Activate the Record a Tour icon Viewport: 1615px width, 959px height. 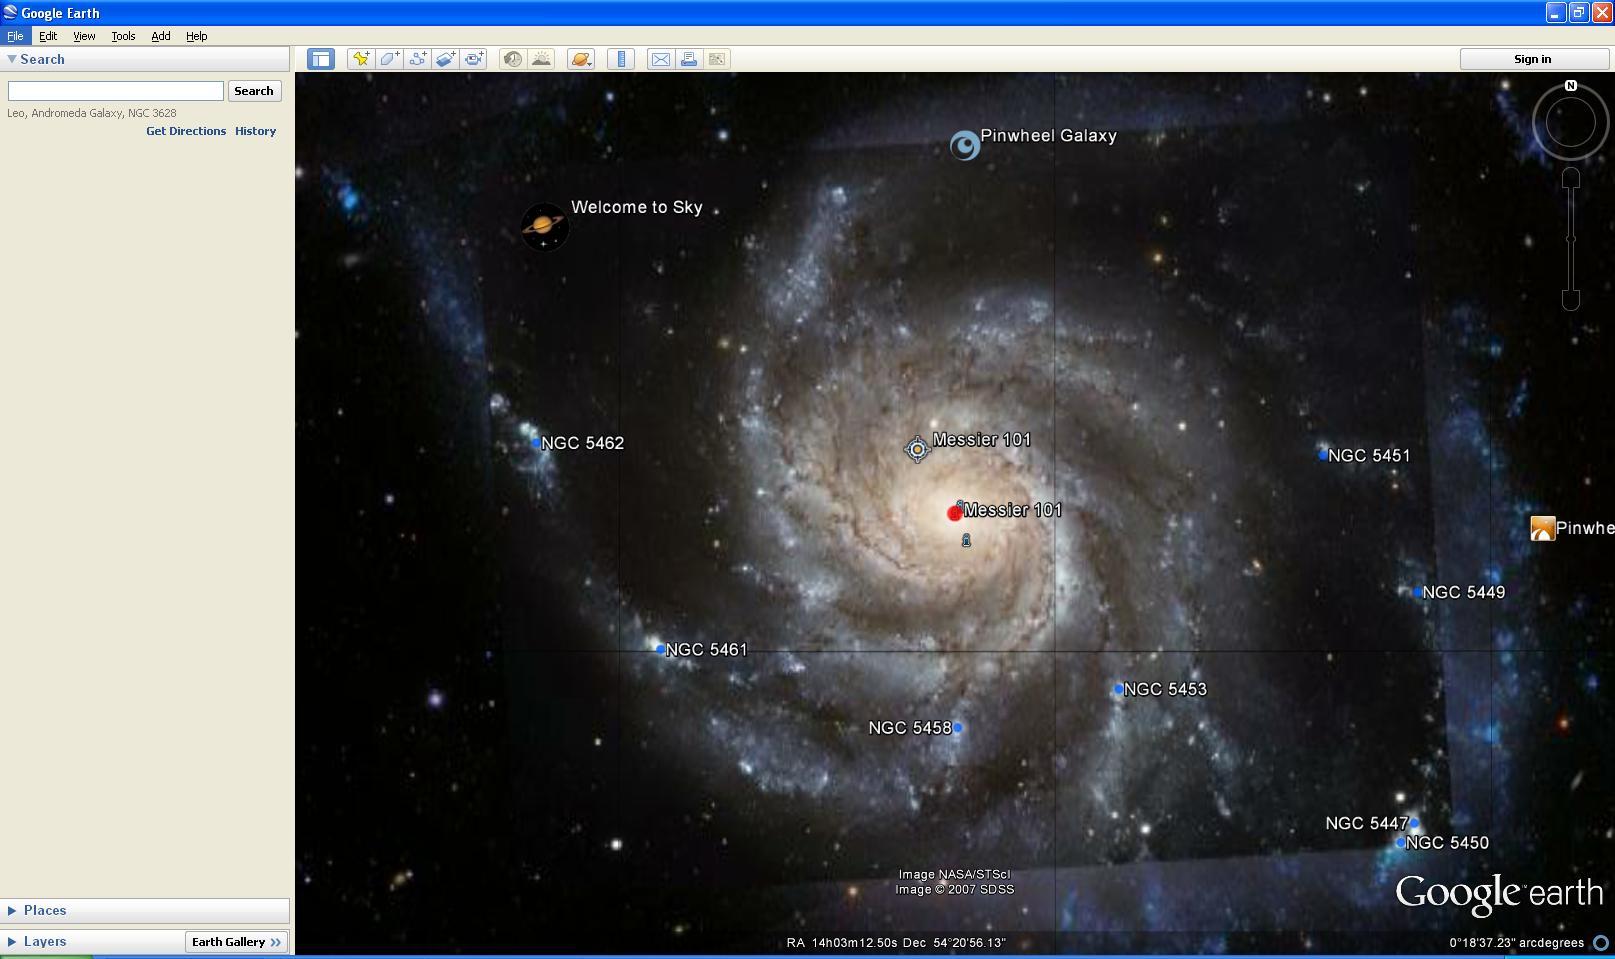click(x=473, y=59)
